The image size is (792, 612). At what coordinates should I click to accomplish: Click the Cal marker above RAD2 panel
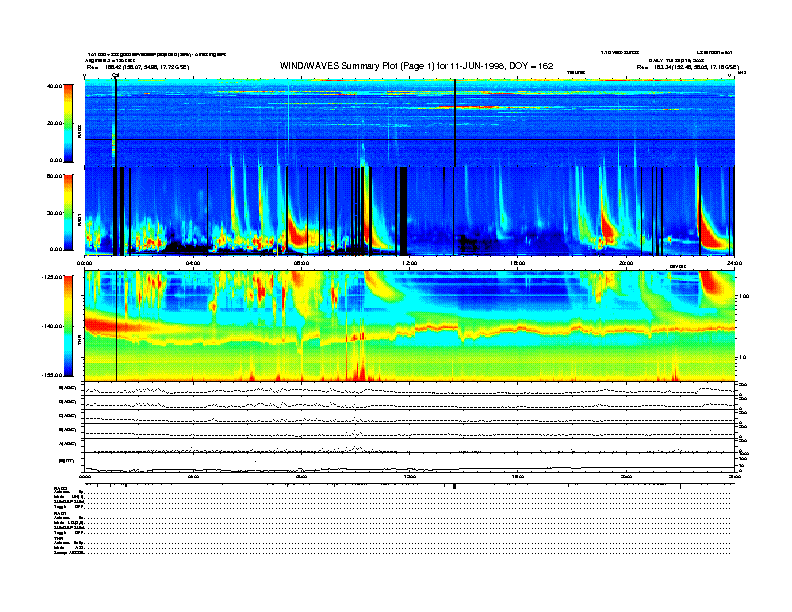pos(115,75)
